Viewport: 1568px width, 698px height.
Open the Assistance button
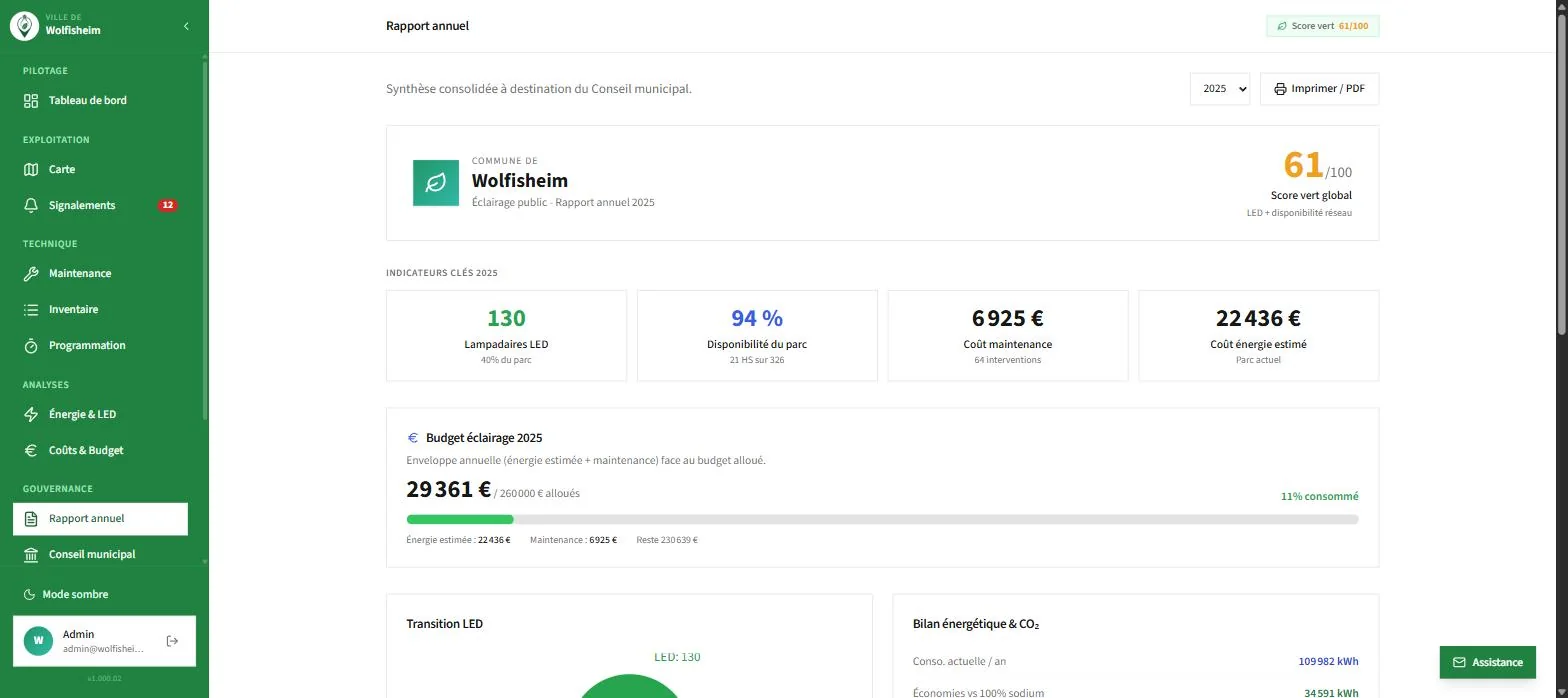coord(1487,662)
